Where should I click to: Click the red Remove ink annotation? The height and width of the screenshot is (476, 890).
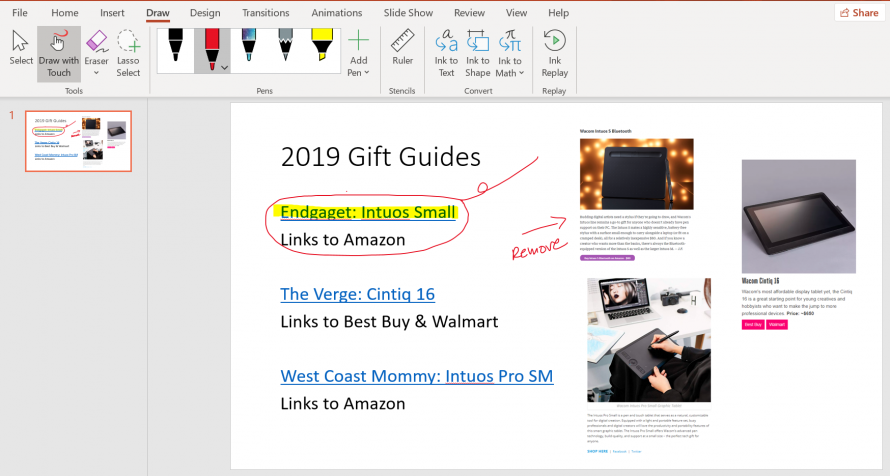point(539,249)
